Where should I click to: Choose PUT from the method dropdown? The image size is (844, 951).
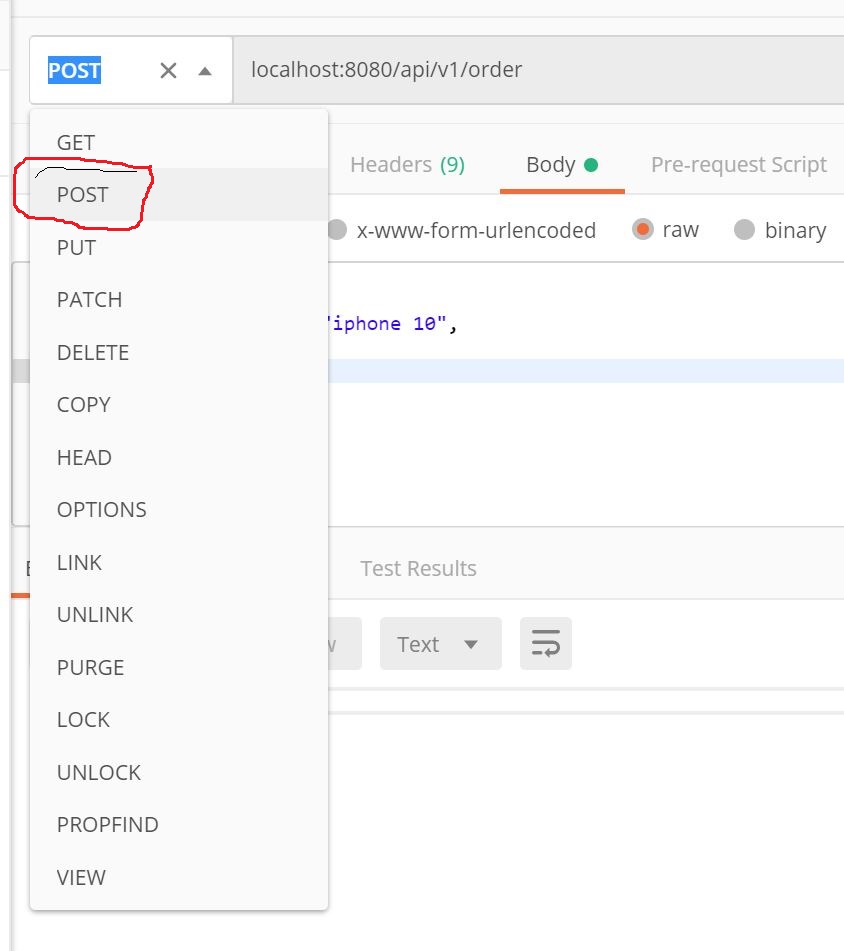[75, 247]
